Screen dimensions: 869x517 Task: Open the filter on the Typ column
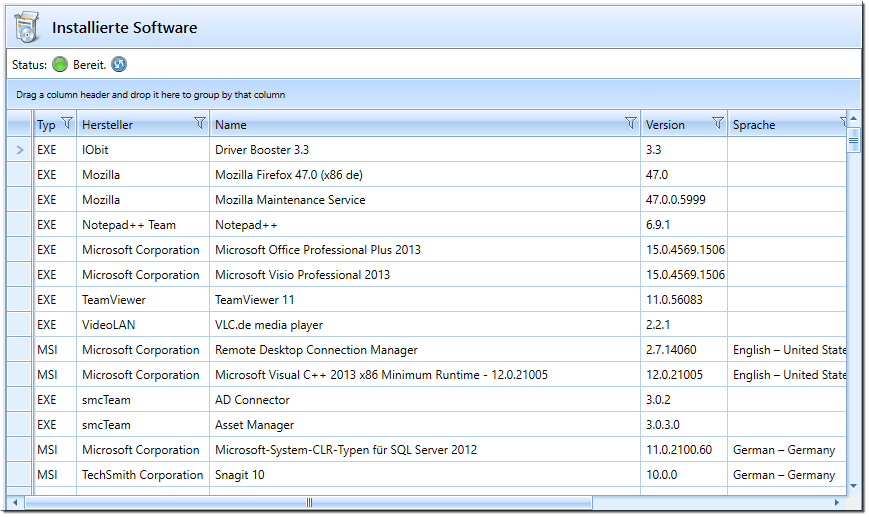(67, 123)
